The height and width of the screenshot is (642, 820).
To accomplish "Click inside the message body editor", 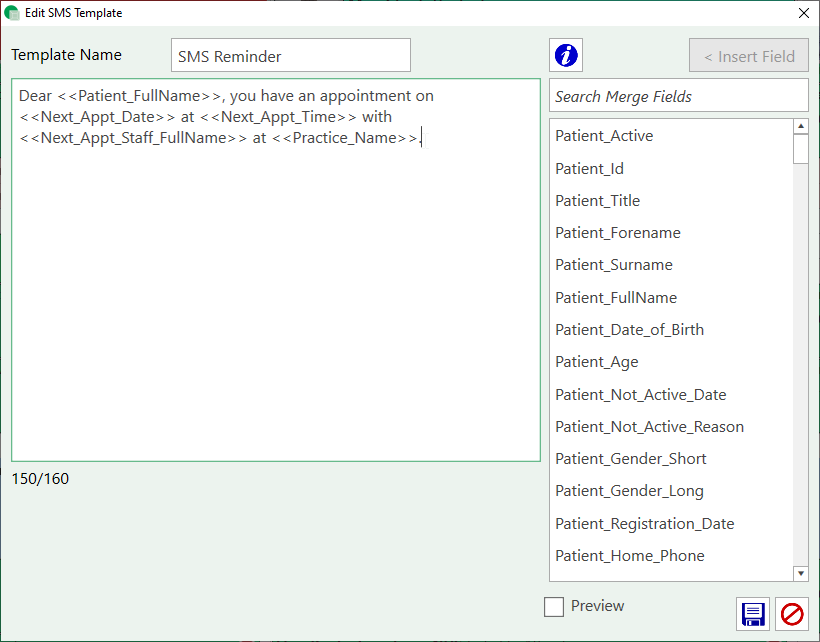I will pyautogui.click(x=275, y=270).
